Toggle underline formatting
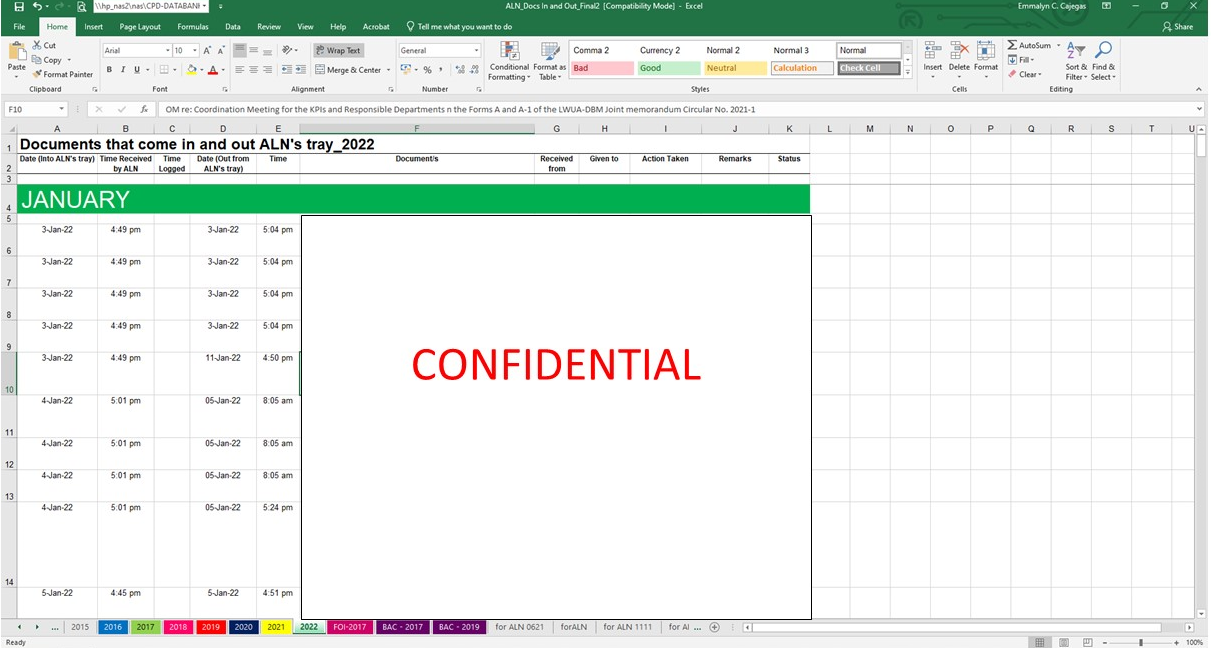1211x648 pixels. pos(137,70)
